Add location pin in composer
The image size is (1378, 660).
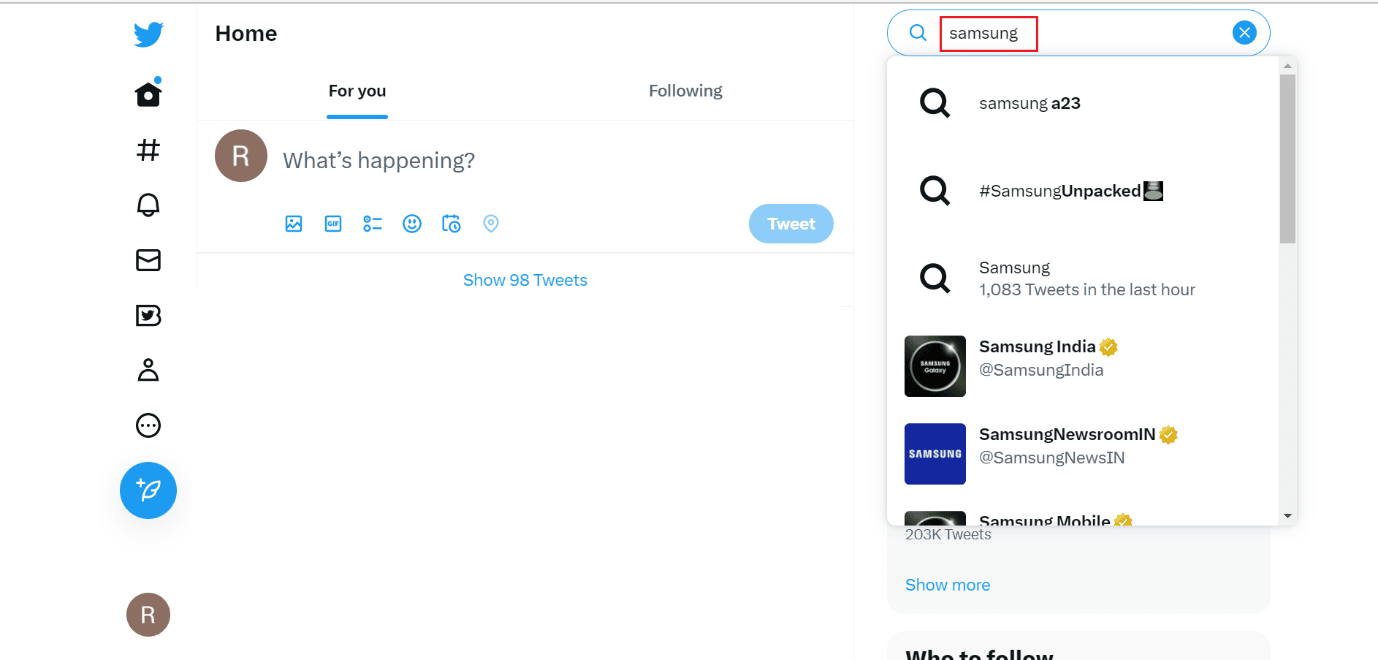(x=491, y=224)
